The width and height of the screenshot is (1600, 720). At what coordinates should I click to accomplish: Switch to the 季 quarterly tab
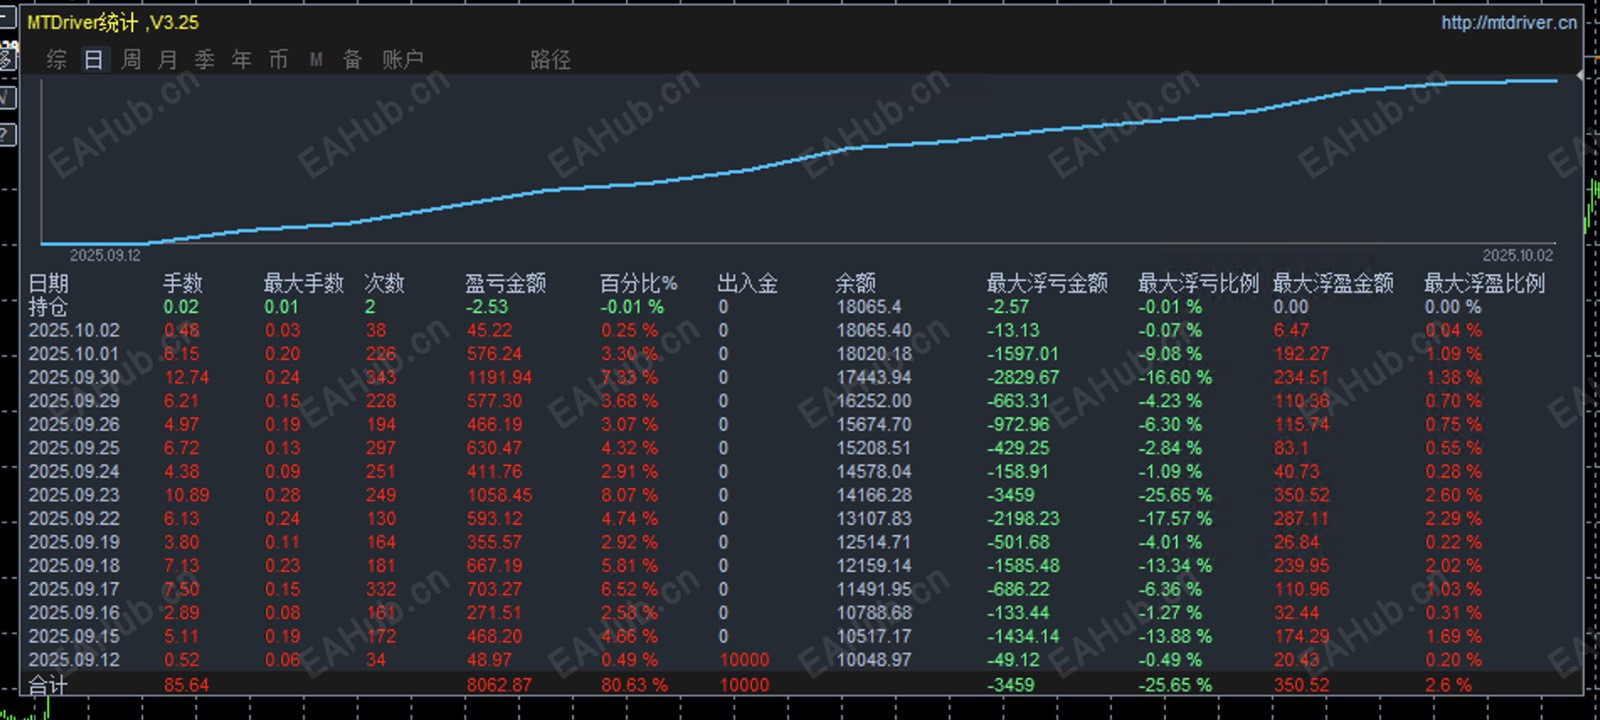pos(205,59)
